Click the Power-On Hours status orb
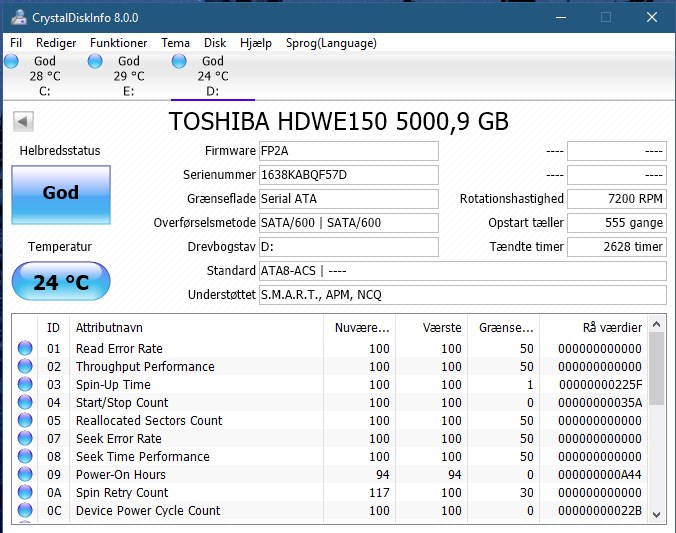676x533 pixels. point(25,474)
